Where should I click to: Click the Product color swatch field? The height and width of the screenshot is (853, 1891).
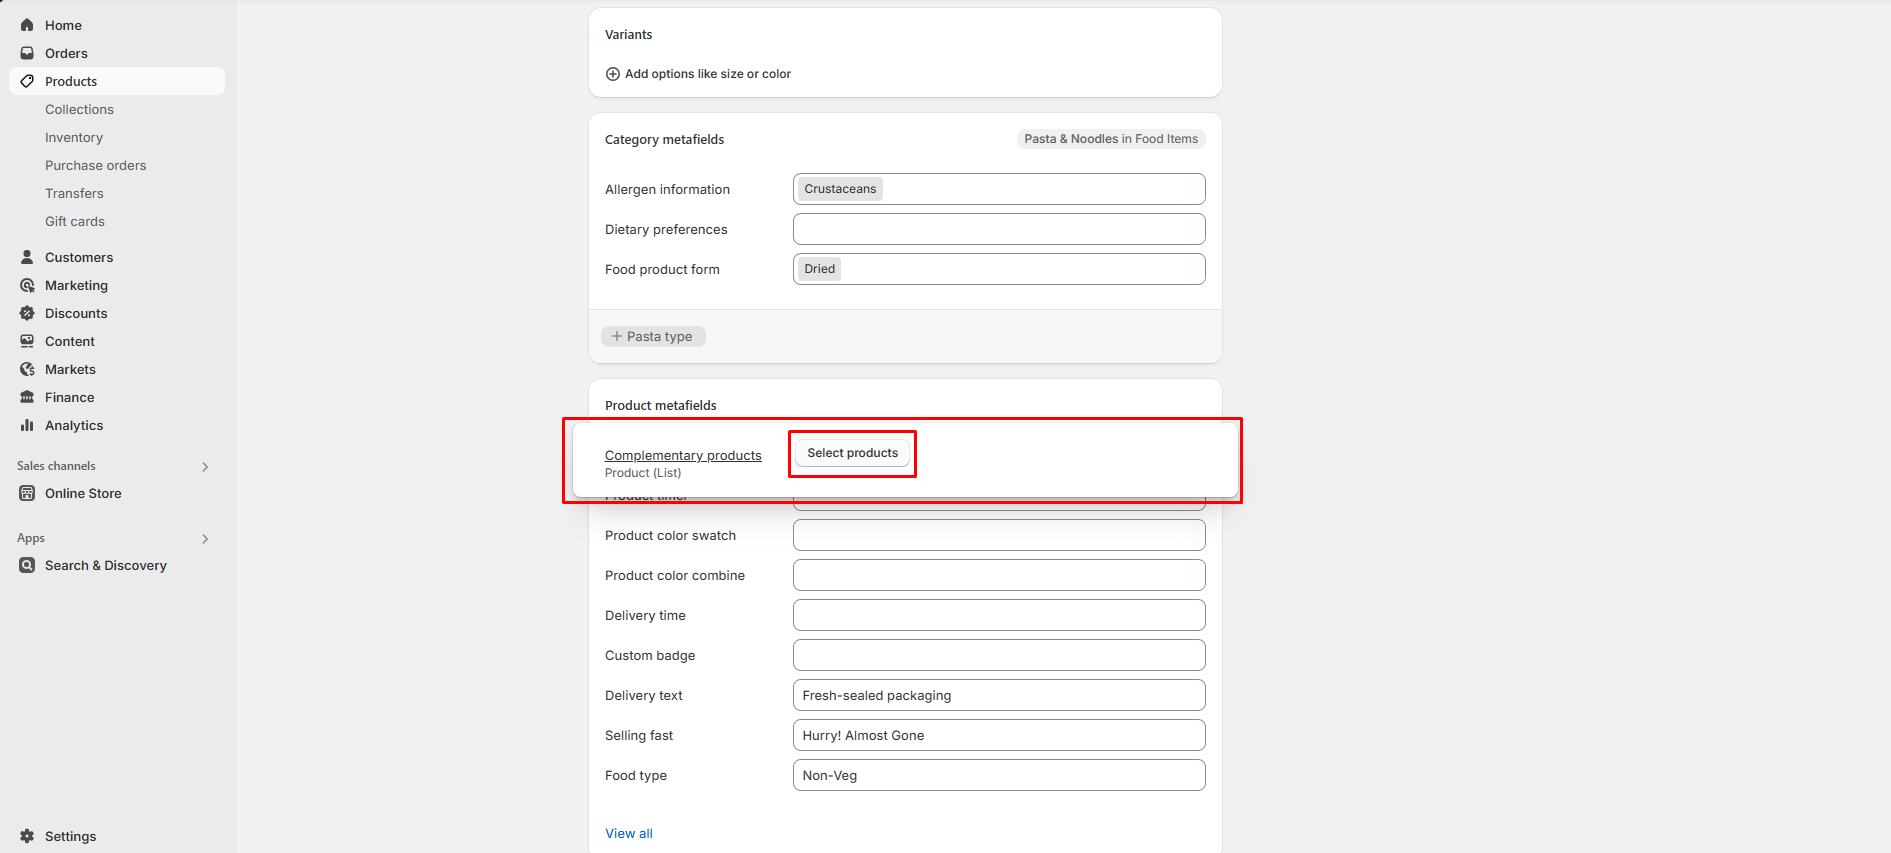click(998, 535)
